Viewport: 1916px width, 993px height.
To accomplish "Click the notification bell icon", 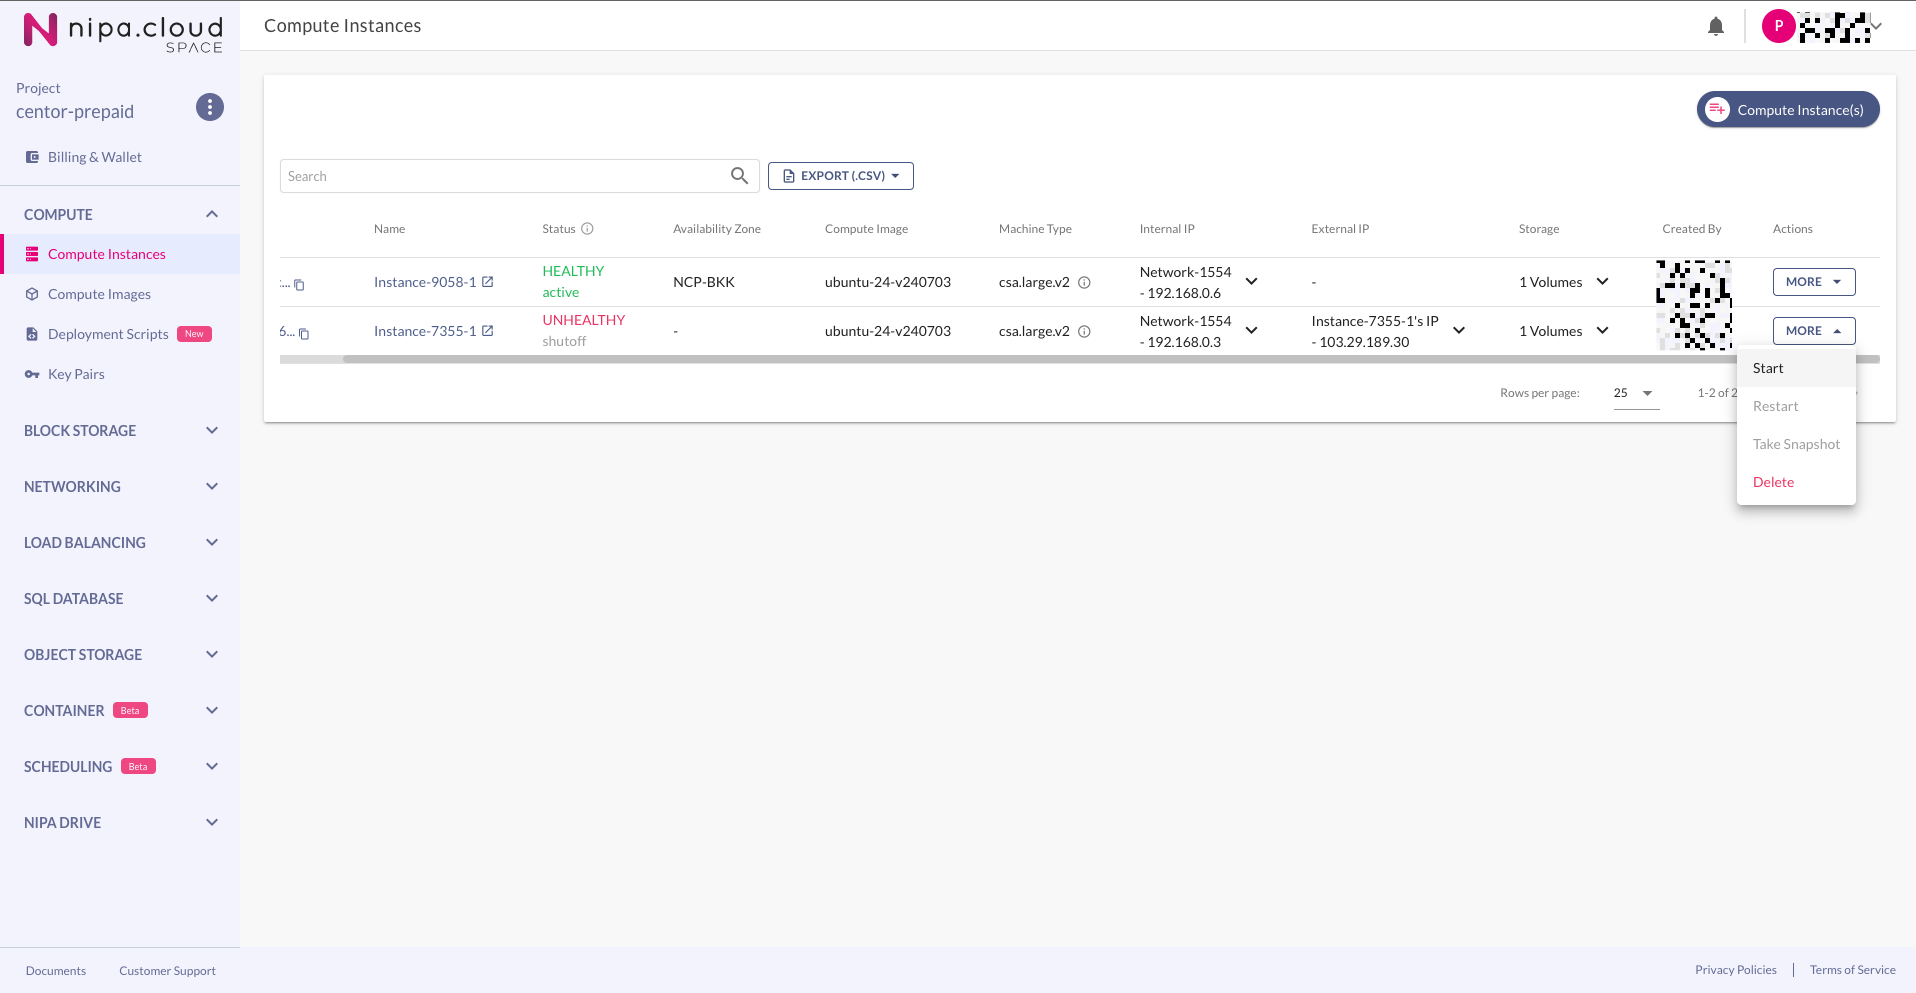I will 1716,26.
